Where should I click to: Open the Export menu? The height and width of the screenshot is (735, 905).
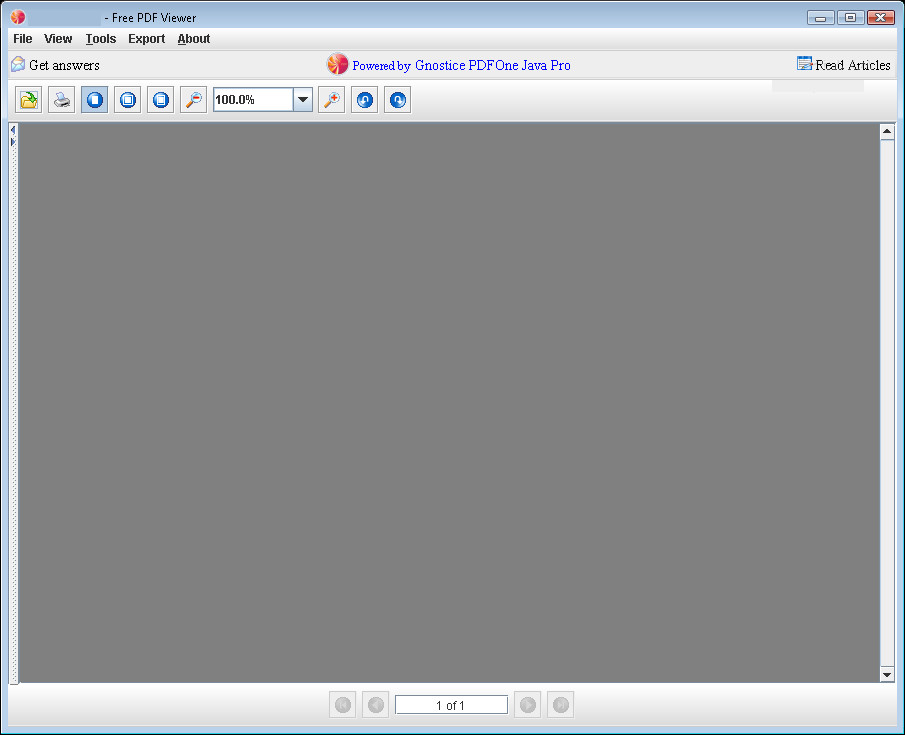[x=146, y=39]
